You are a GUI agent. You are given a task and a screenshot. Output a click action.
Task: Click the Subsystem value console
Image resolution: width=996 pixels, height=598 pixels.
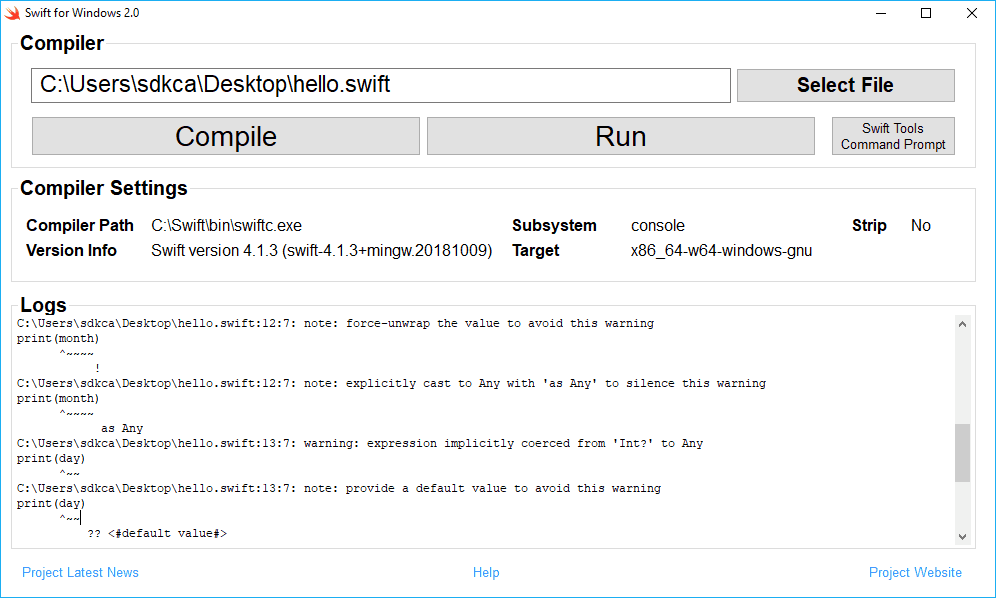pyautogui.click(x=657, y=226)
